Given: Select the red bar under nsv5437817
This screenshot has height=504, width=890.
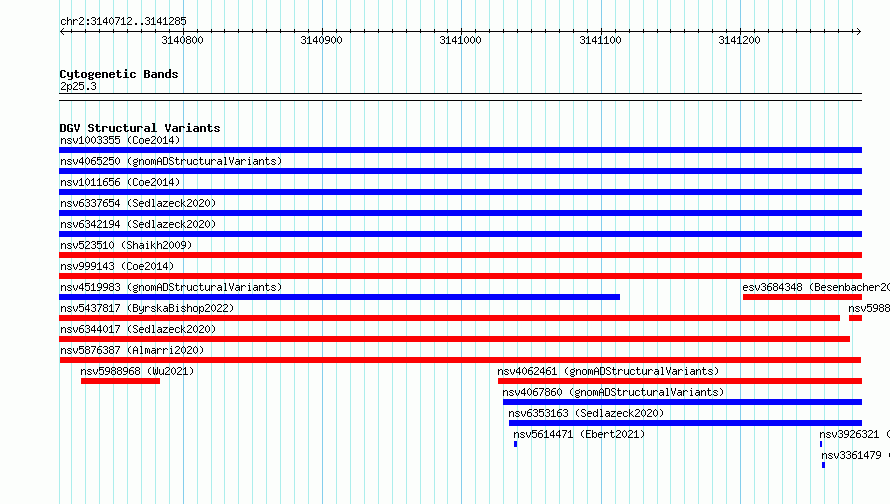Looking at the screenshot, I should point(450,318).
